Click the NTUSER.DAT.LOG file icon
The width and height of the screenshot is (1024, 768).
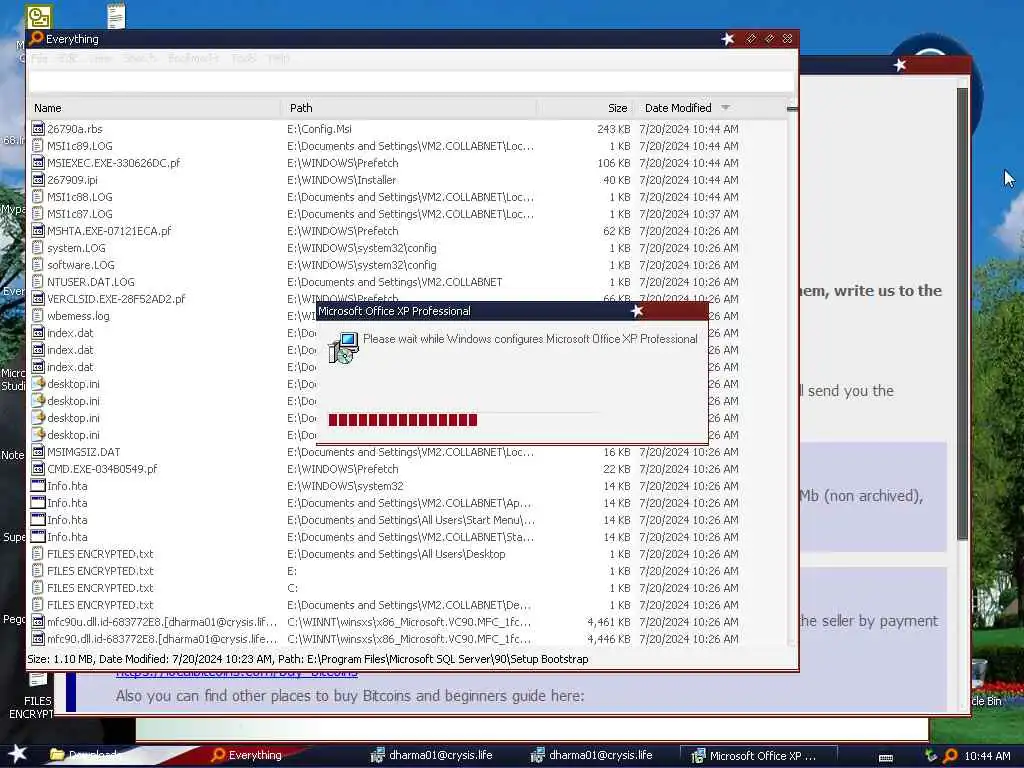(x=38, y=281)
